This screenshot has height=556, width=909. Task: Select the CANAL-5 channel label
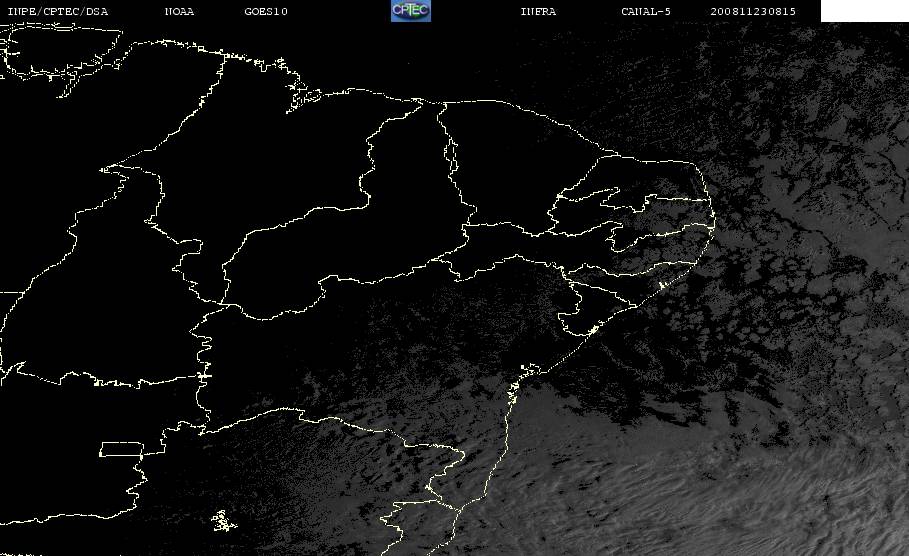click(646, 12)
